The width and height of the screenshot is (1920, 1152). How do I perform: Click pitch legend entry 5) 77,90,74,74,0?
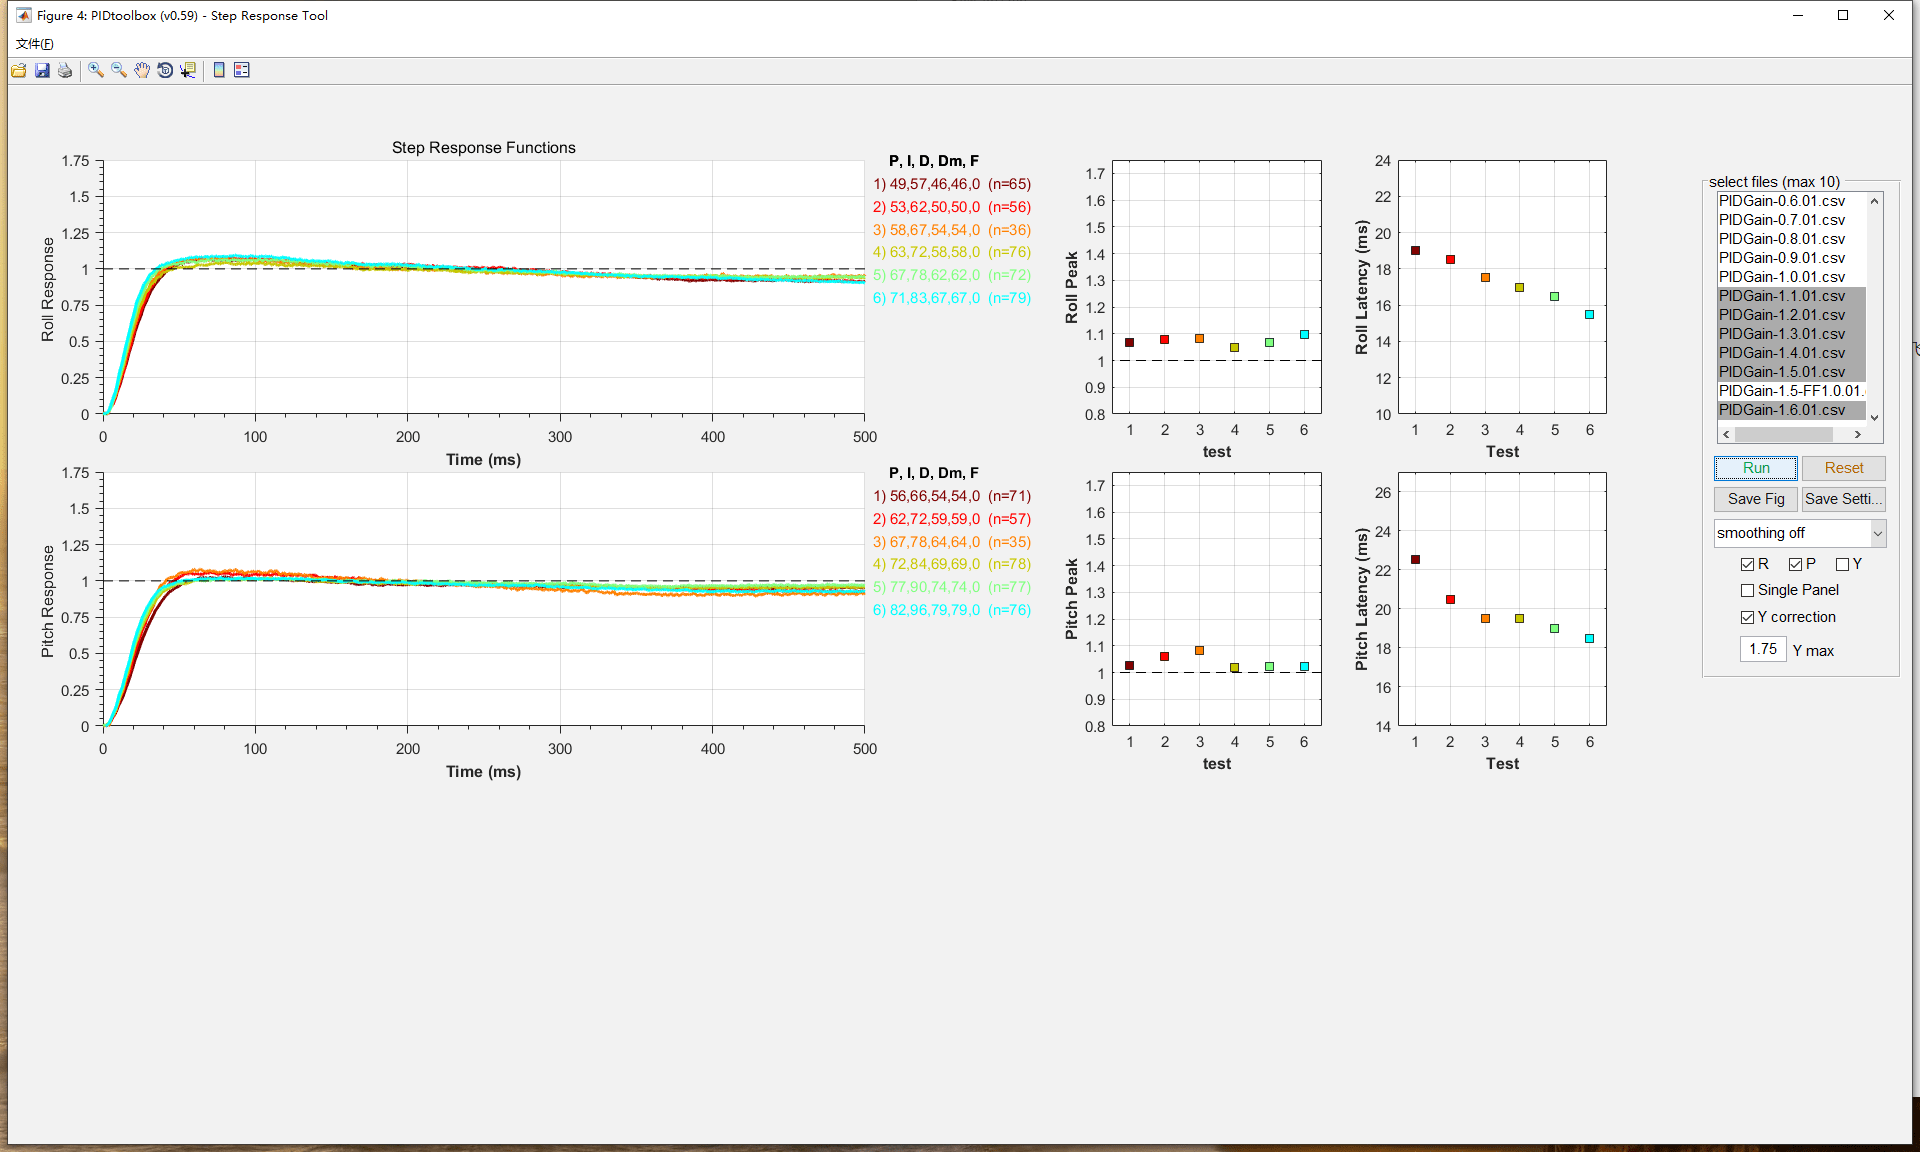[952, 587]
